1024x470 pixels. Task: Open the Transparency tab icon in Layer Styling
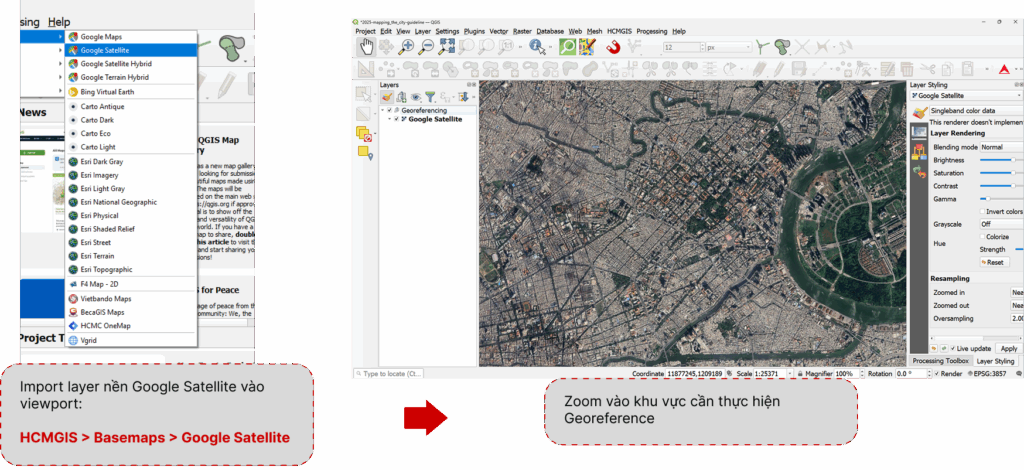pos(919,131)
